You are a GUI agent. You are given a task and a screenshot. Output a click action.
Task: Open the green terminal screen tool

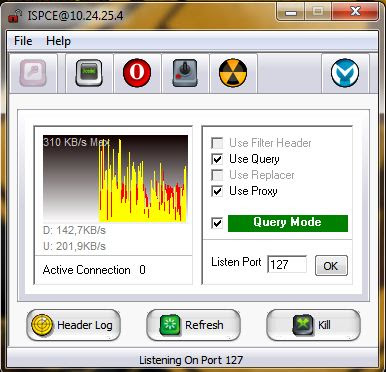pos(89,73)
